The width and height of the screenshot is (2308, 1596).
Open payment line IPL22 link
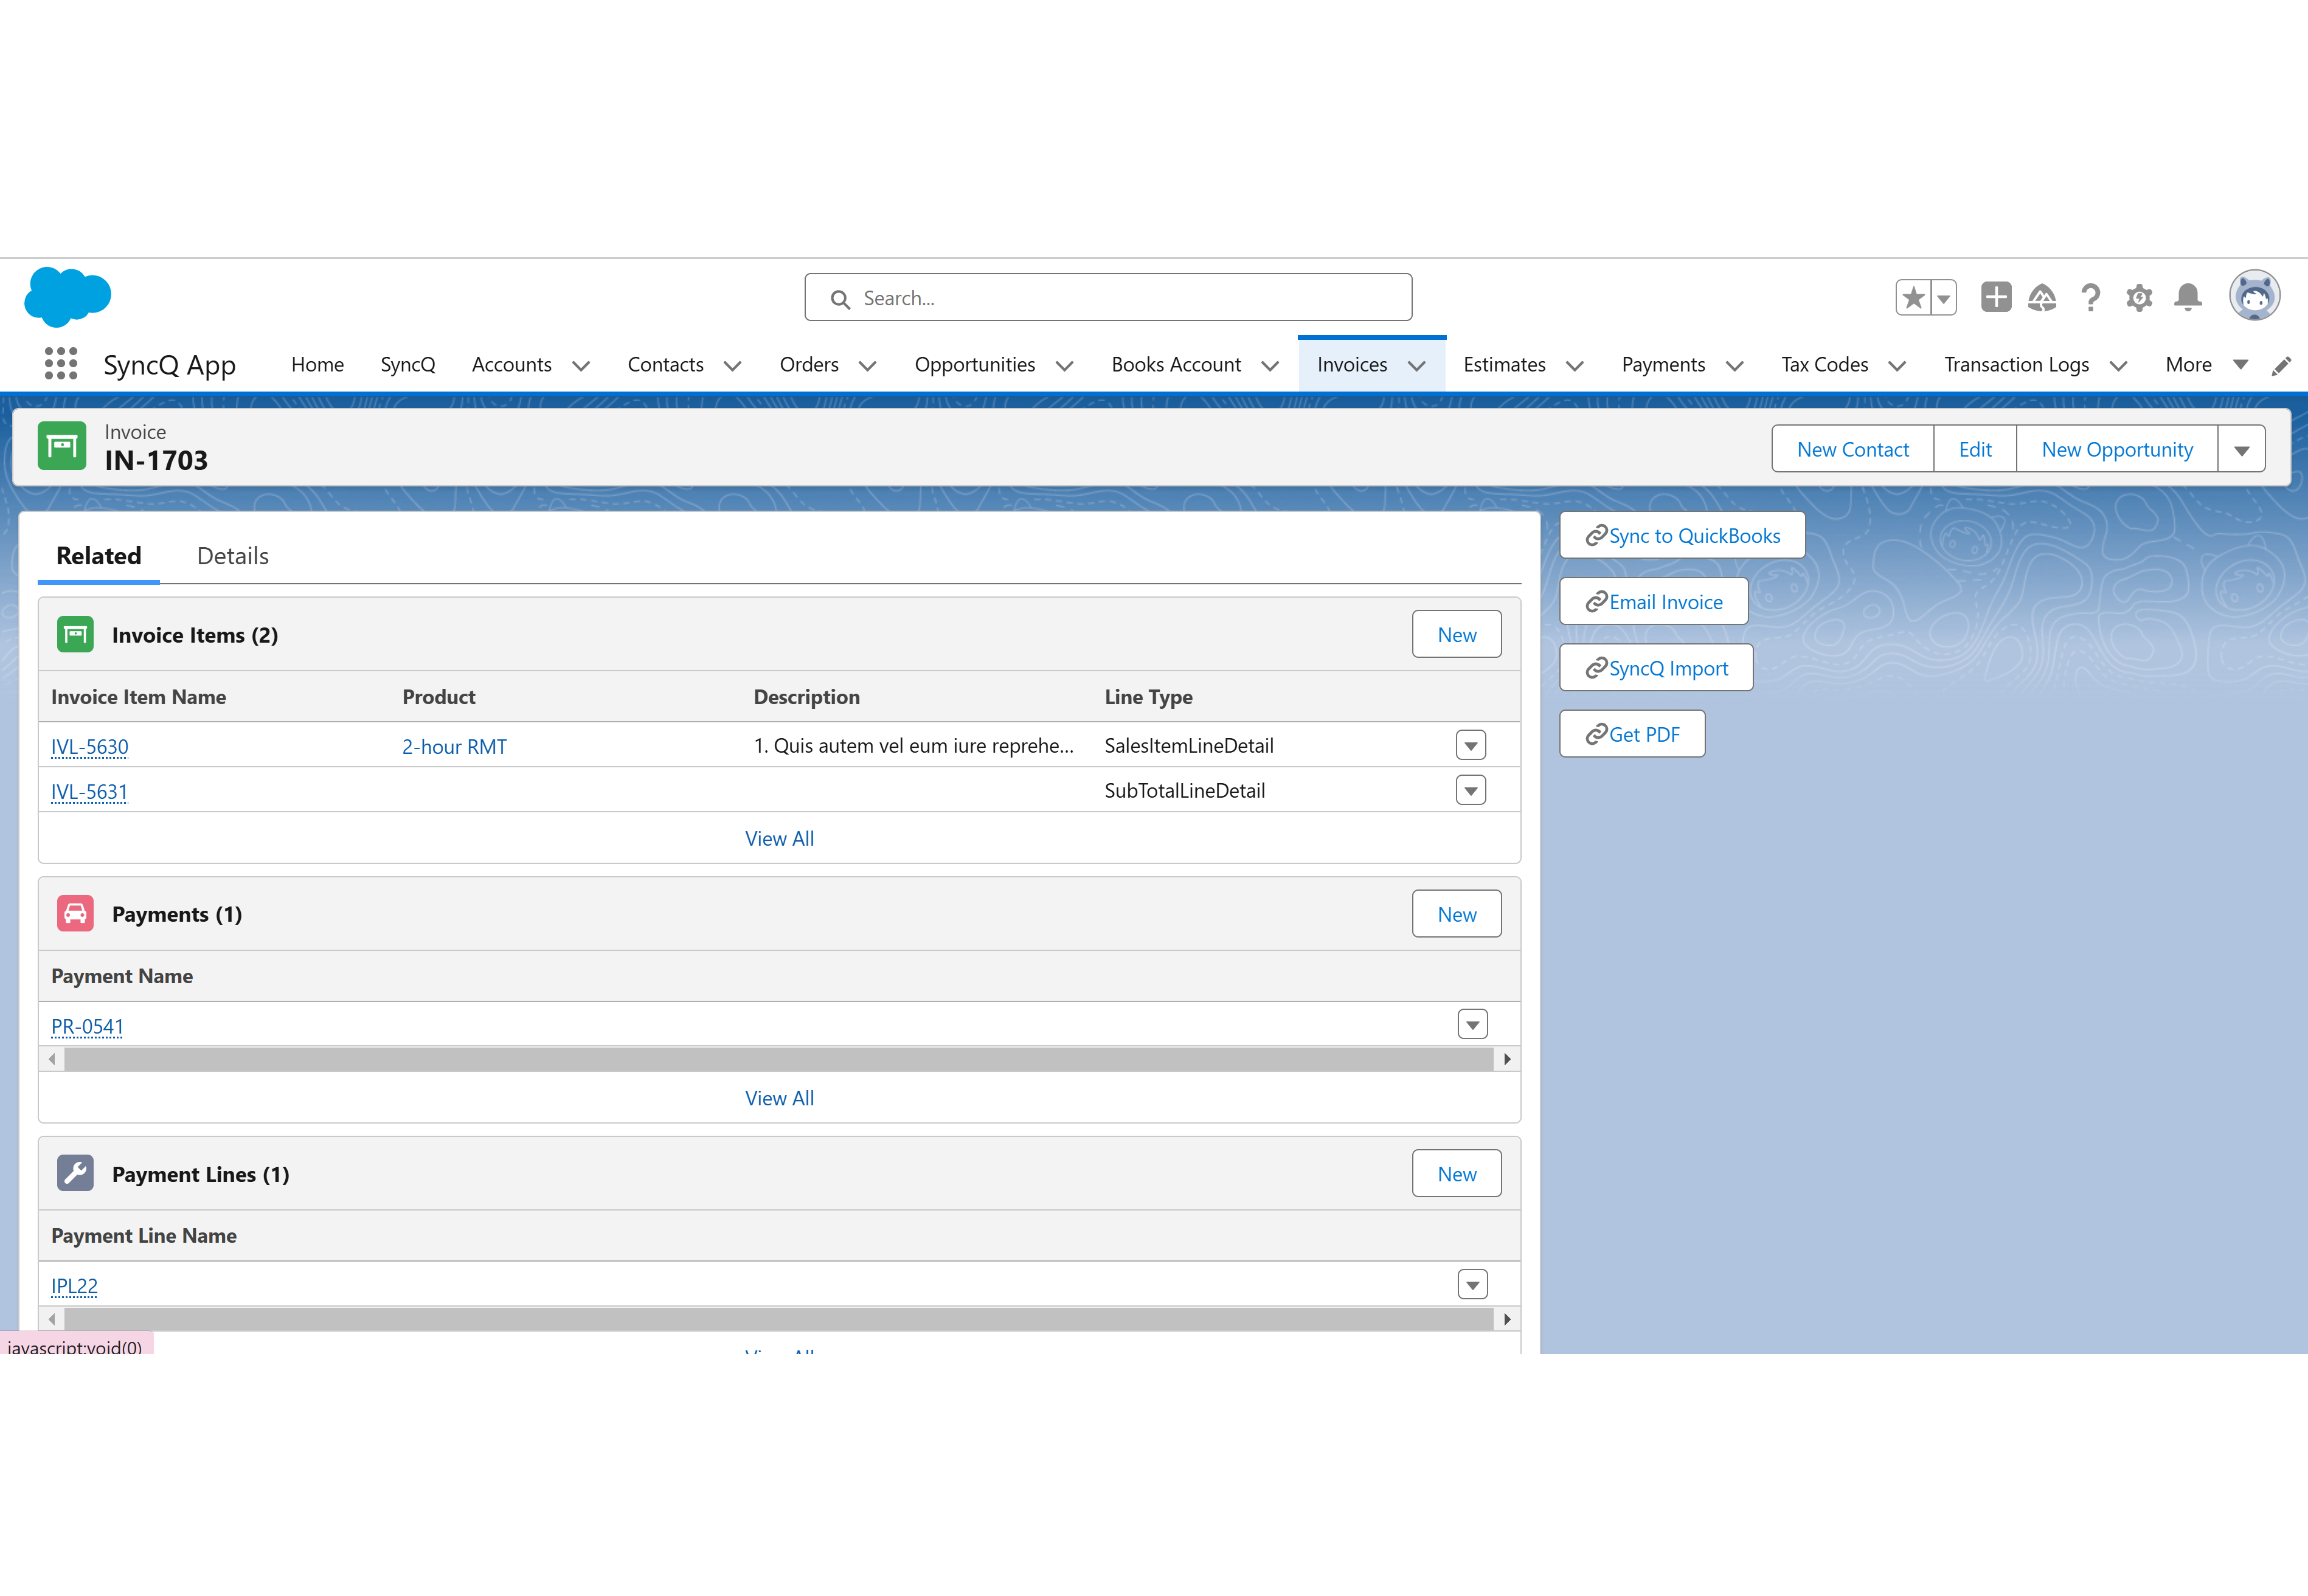click(75, 1286)
